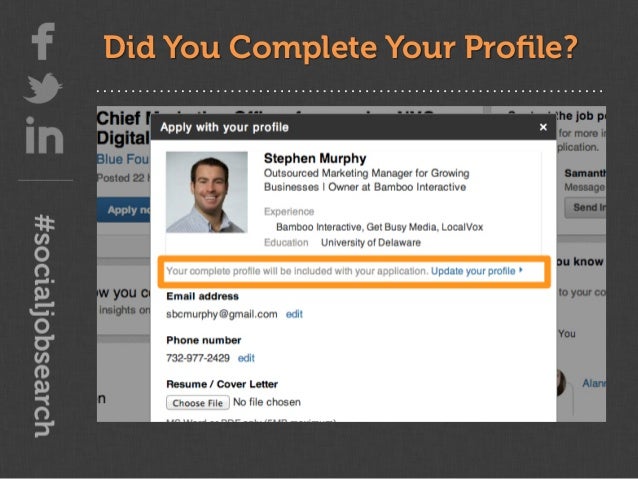Close the Apply with your profile dialog
The width and height of the screenshot is (638, 479).
pyautogui.click(x=543, y=127)
